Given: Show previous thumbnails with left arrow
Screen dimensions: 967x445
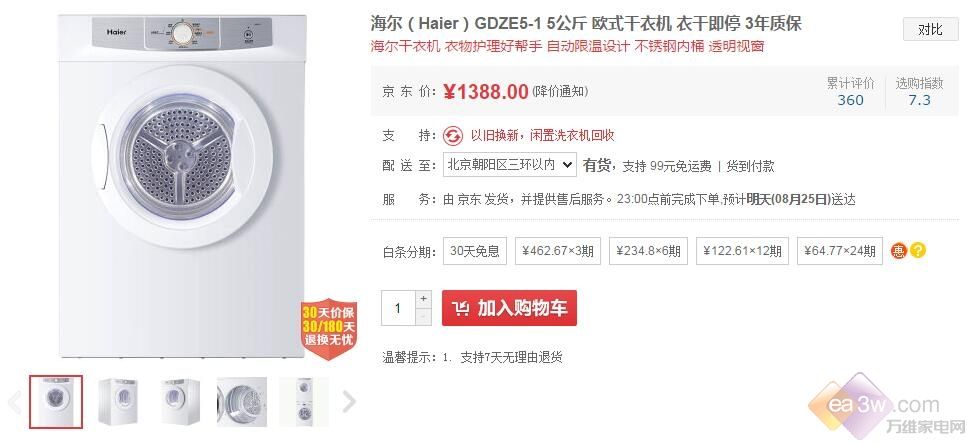Looking at the screenshot, I should coord(15,402).
